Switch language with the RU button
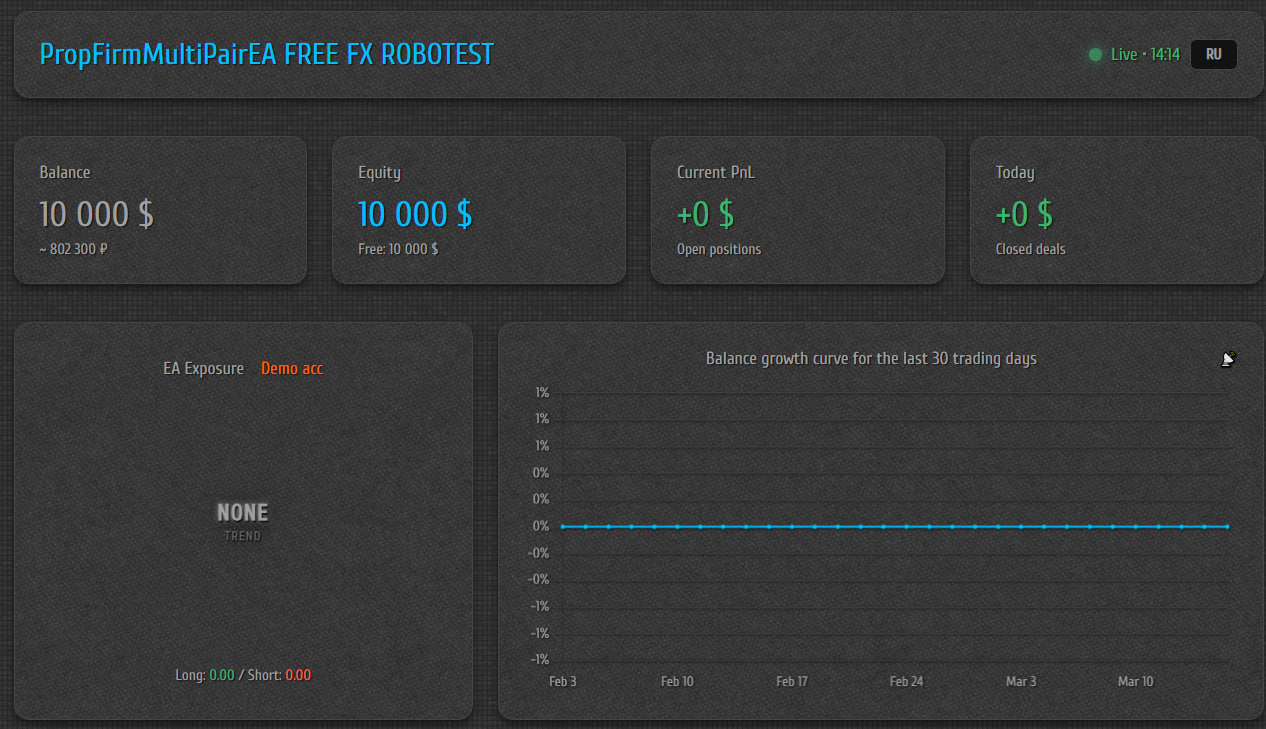 [1213, 55]
